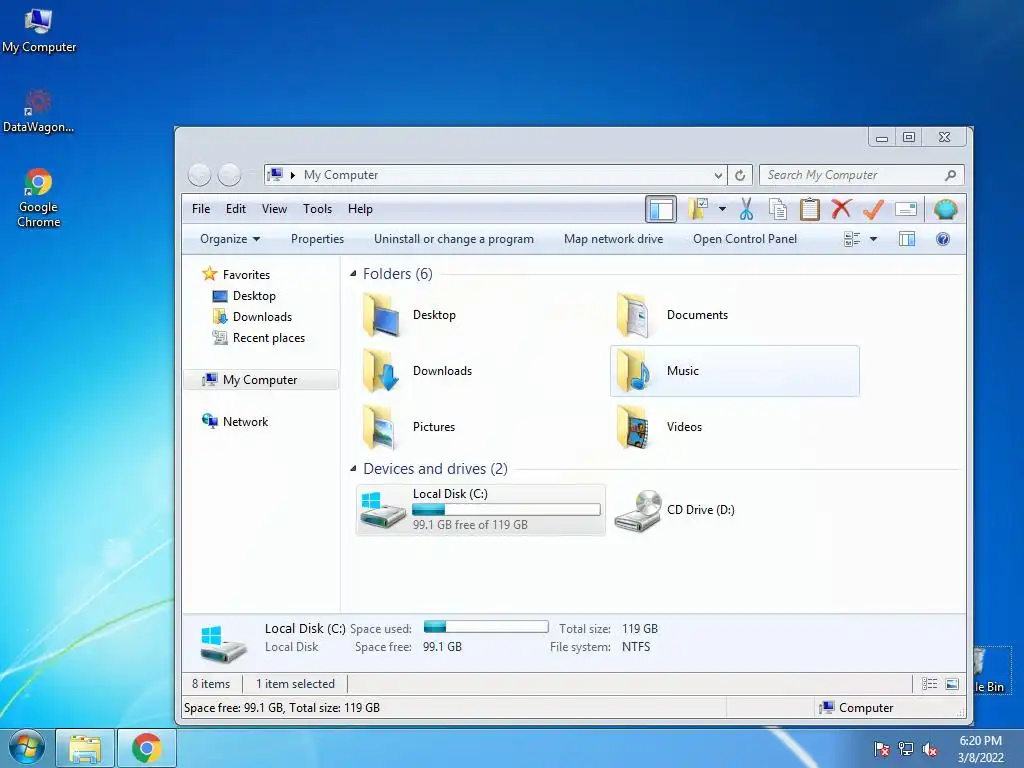The image size is (1024, 768).
Task: Select My Computer in the navigation pane
Action: (261, 379)
